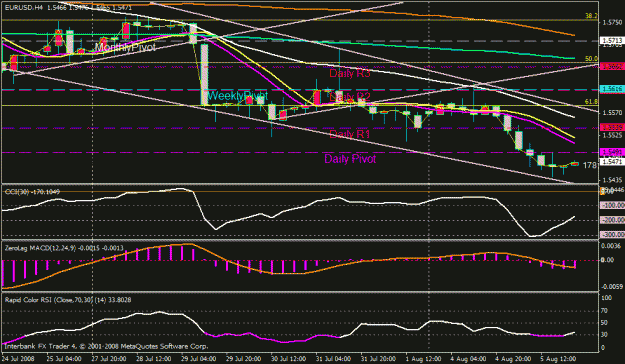Click the 50 level on RSI scale
625x364 pixels.
coord(605,323)
